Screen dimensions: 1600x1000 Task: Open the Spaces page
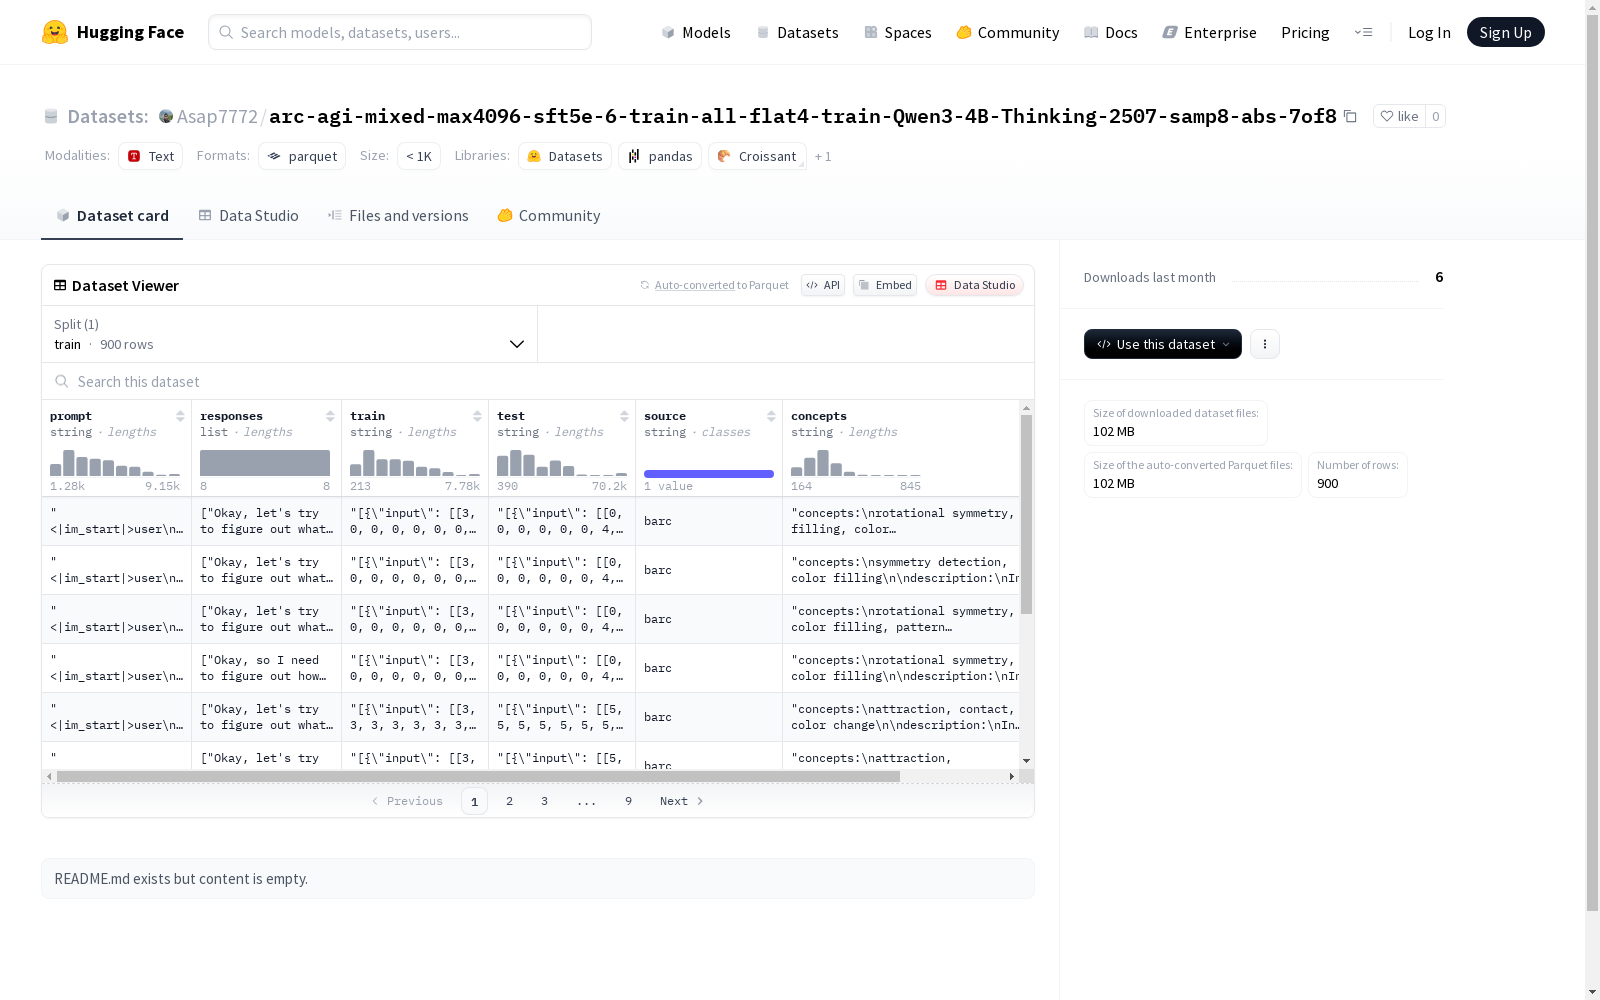coord(898,32)
